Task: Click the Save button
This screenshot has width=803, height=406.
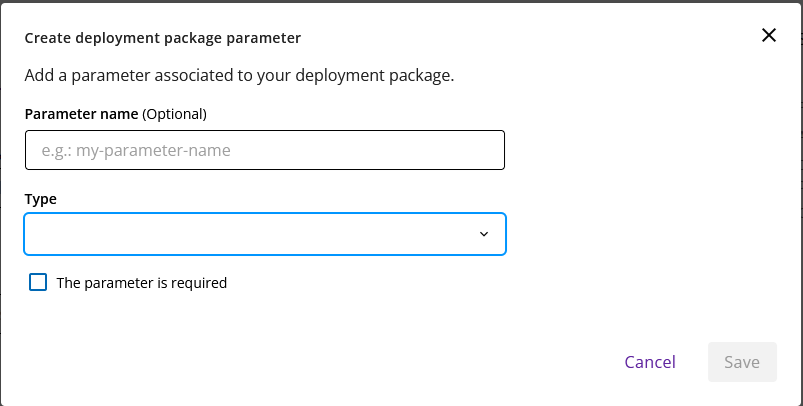Action: click(742, 362)
